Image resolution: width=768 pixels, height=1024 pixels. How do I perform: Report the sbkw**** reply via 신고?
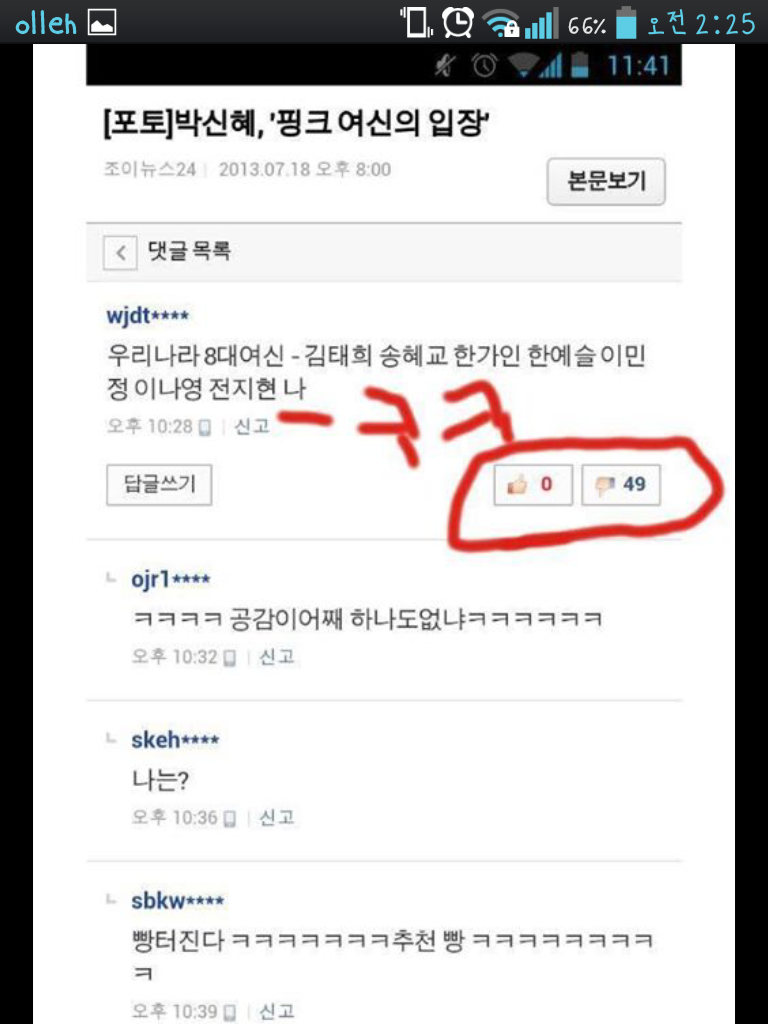coord(277,1011)
